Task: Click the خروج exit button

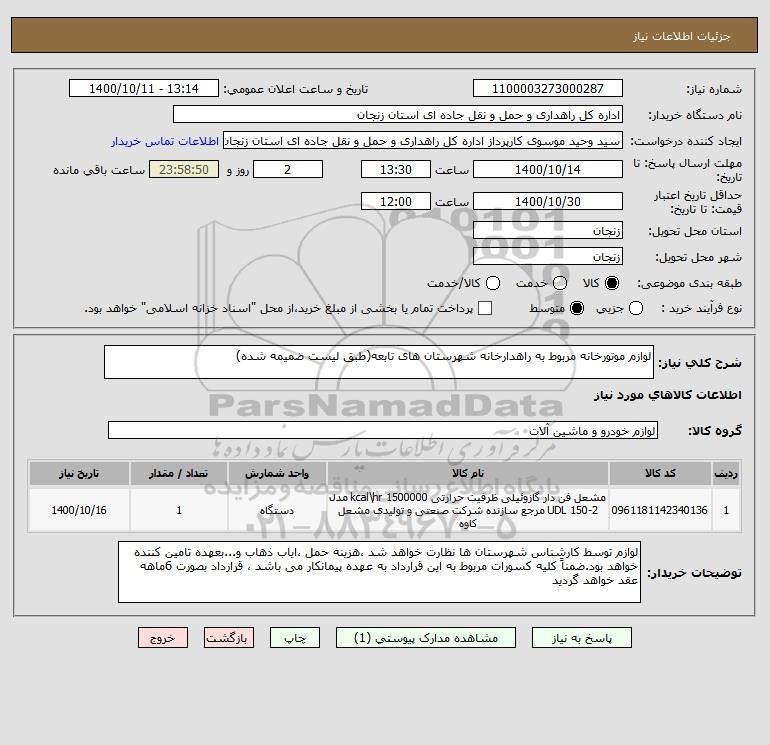Action: click(x=163, y=638)
